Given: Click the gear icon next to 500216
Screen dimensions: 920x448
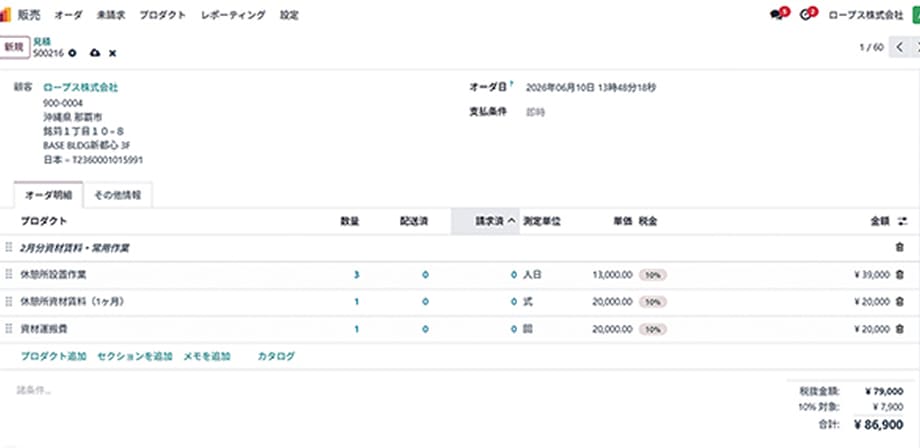Looking at the screenshot, I should coord(72,53).
